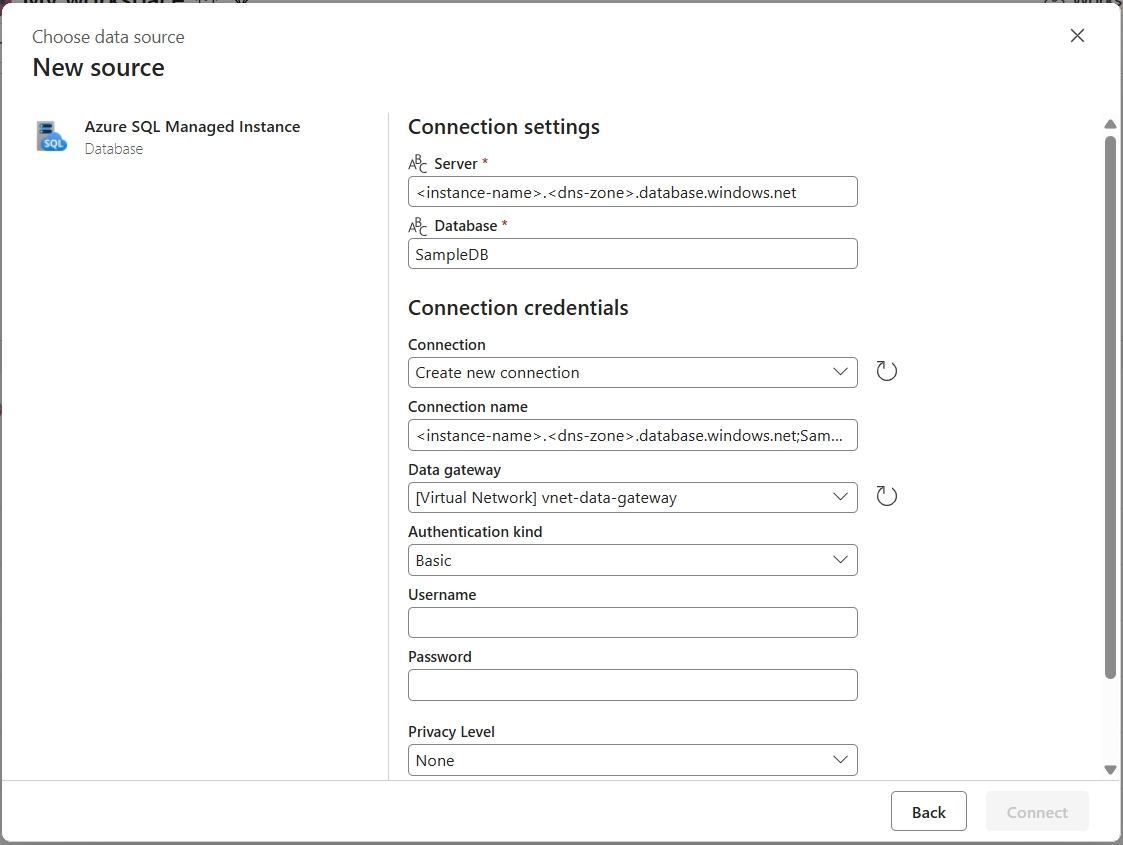Click the Azure SQL Managed Instance database icon
The image size is (1123, 845).
(x=51, y=137)
